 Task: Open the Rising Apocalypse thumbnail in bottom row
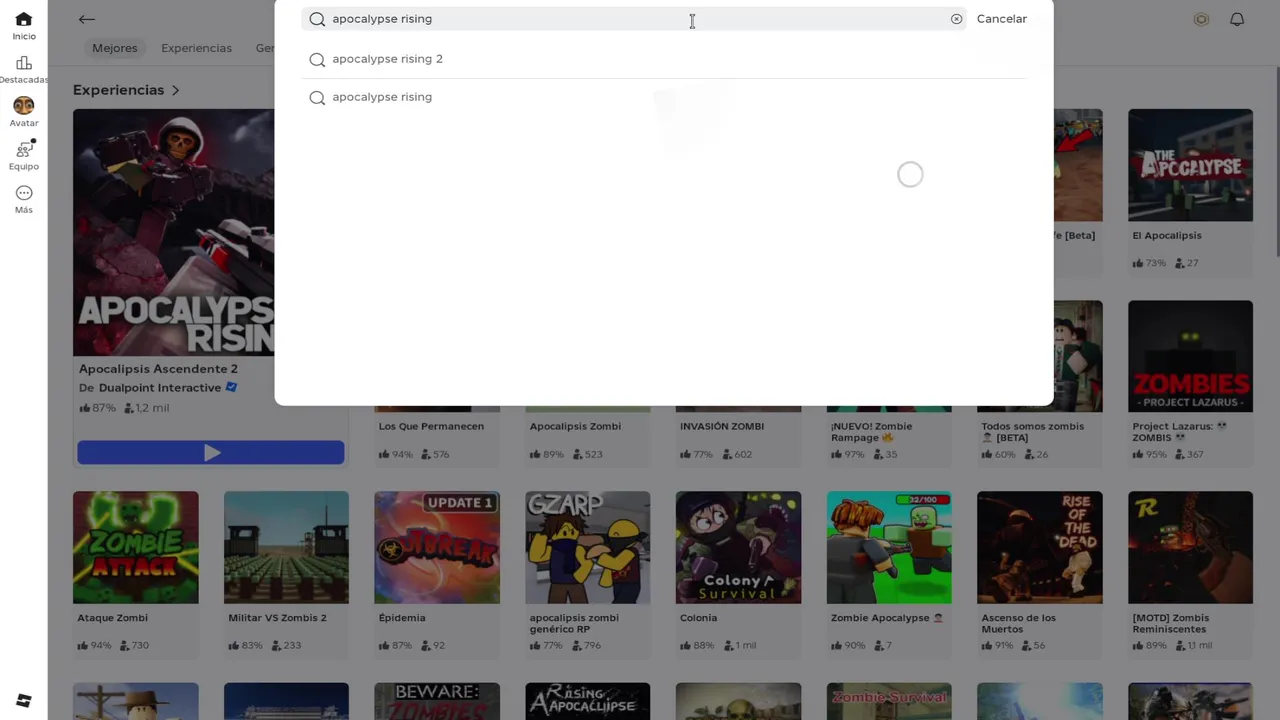click(x=587, y=701)
